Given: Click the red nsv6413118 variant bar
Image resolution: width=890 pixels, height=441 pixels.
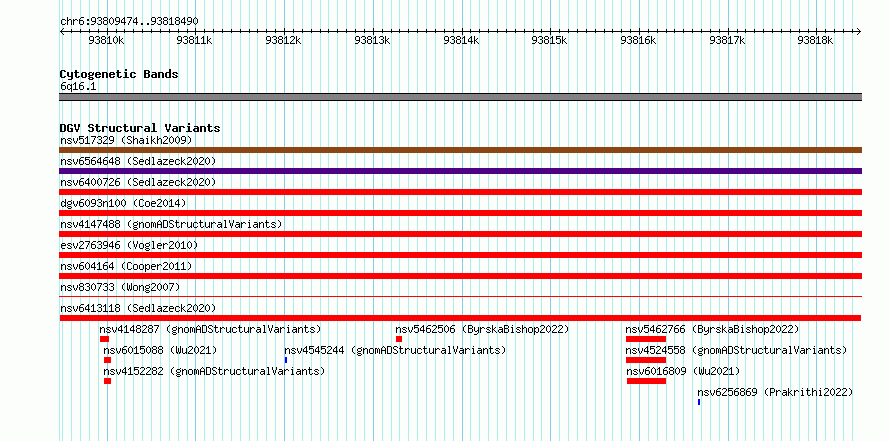Looking at the screenshot, I should (x=460, y=318).
